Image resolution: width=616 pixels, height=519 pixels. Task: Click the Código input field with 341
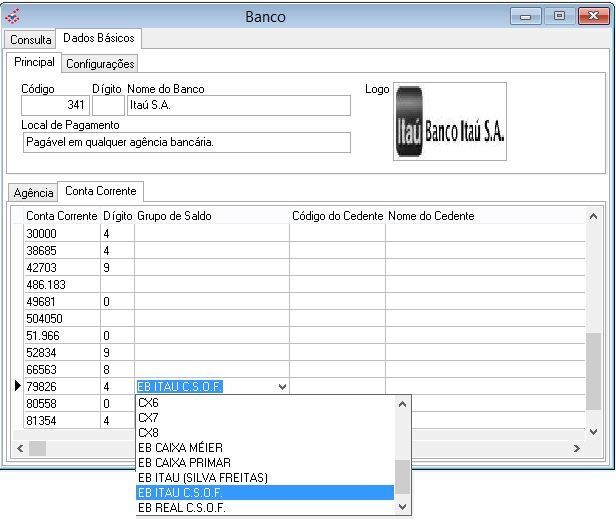(55, 106)
